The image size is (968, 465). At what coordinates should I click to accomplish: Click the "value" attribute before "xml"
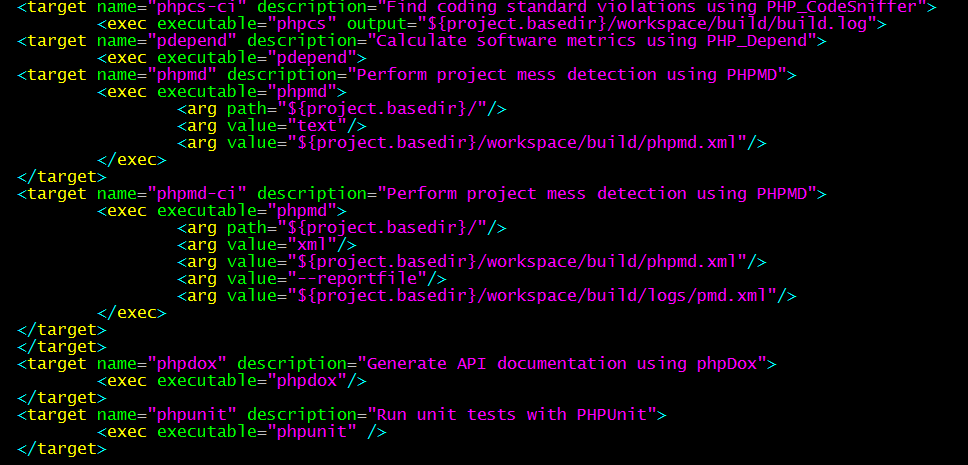(252, 245)
